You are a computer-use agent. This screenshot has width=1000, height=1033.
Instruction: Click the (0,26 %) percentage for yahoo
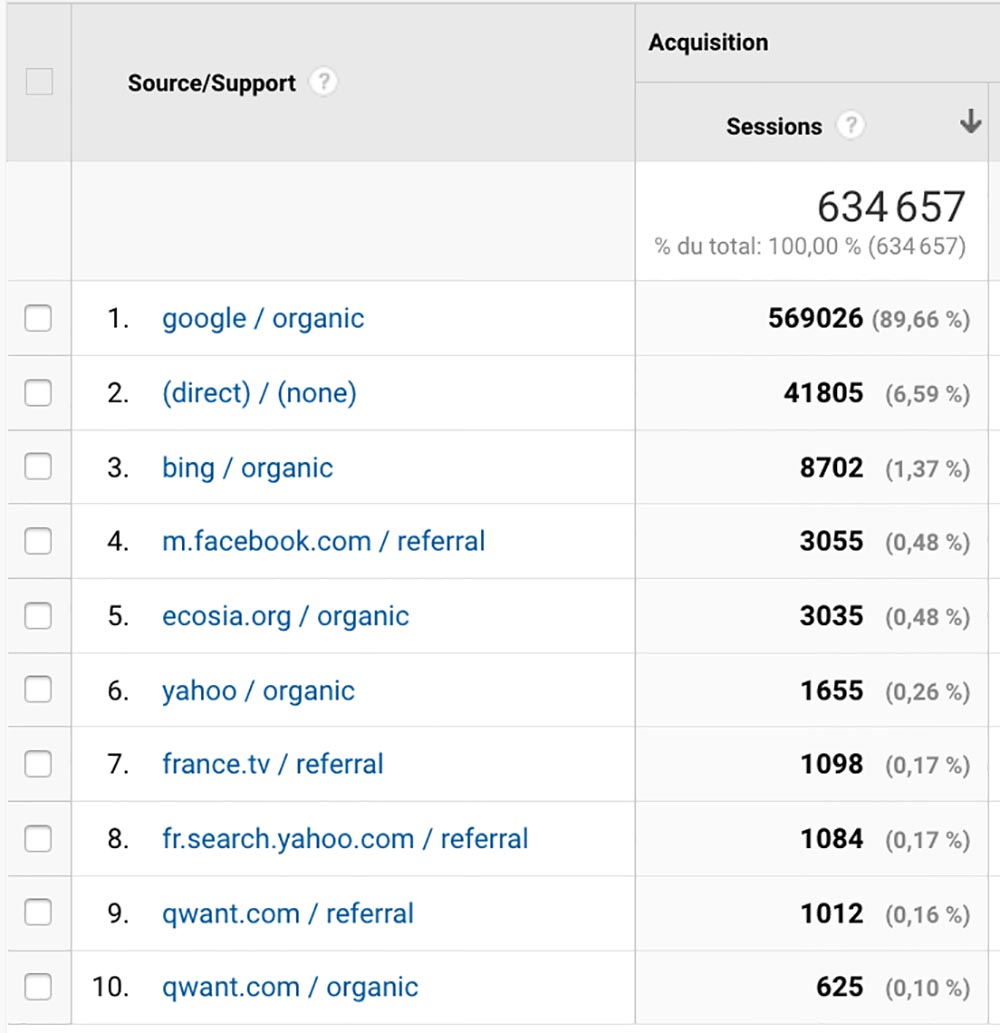(928, 692)
